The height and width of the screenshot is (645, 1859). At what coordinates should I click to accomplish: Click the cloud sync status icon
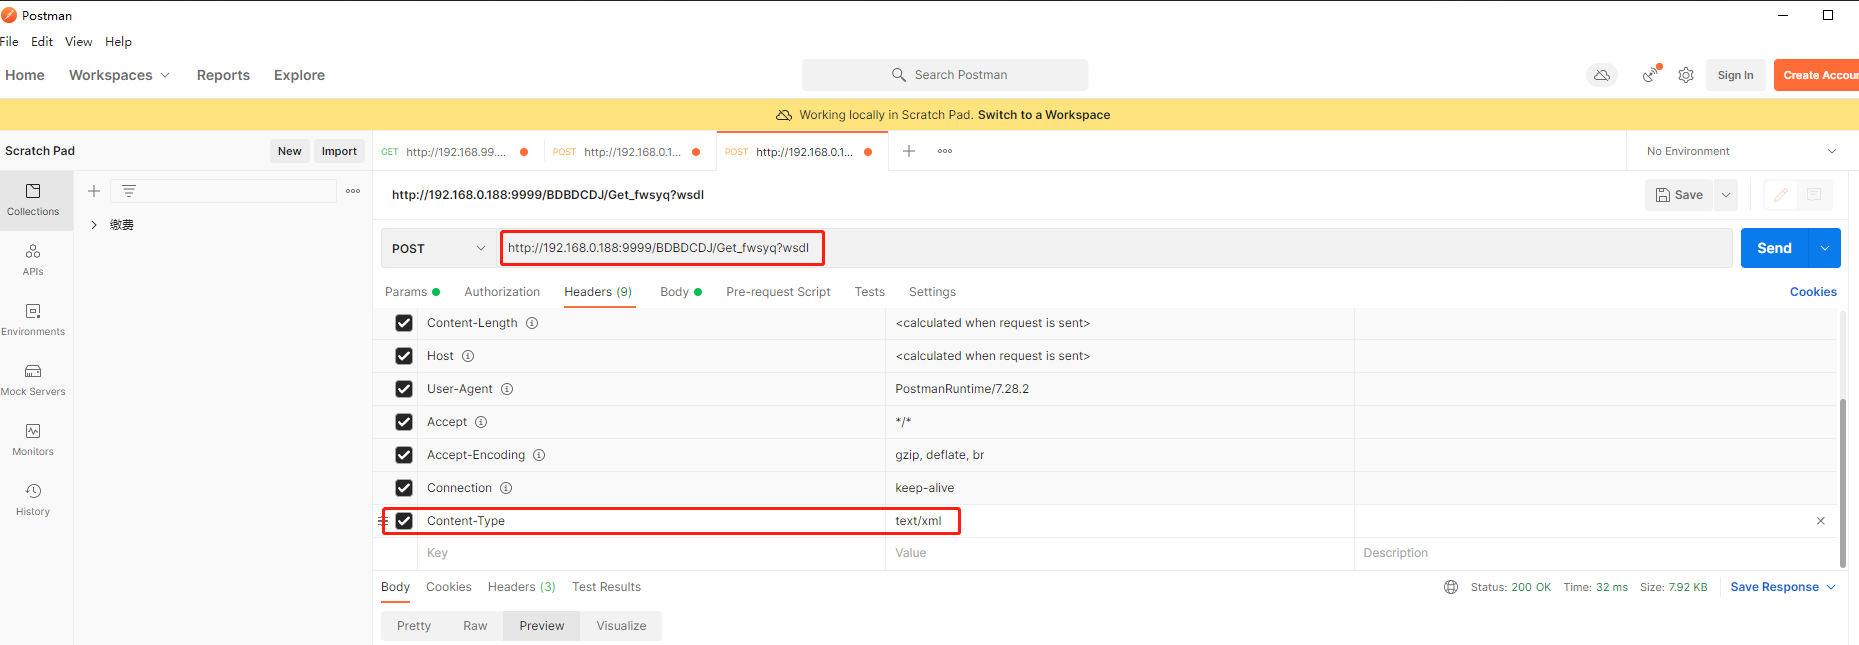(1602, 75)
